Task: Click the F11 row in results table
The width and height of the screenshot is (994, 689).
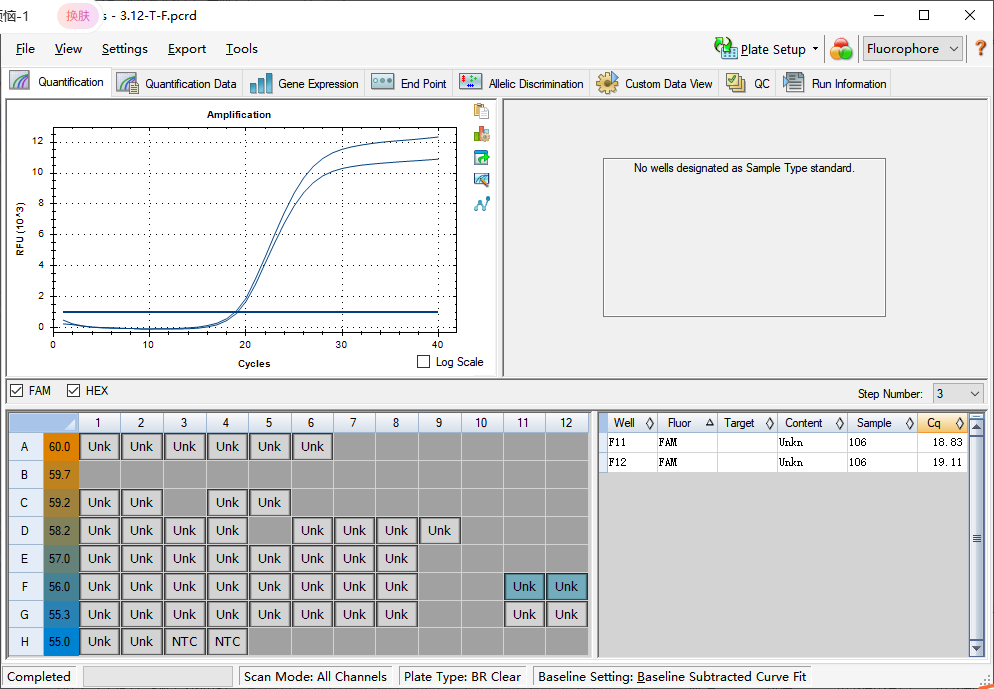Action: (x=784, y=442)
